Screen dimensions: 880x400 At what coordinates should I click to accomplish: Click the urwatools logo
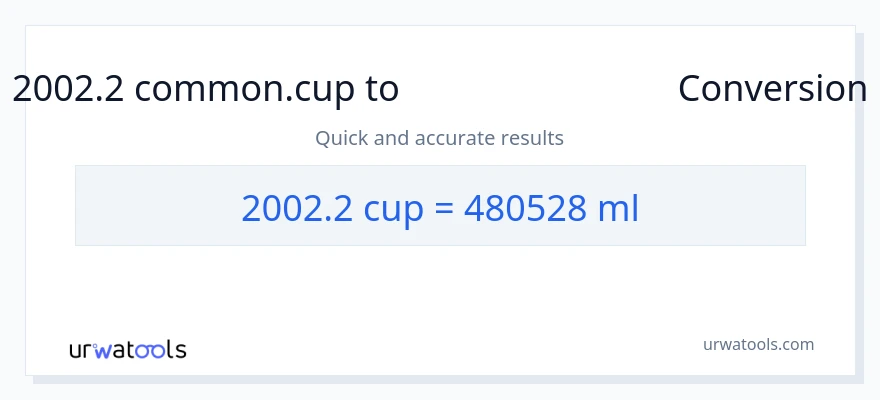coord(127,350)
